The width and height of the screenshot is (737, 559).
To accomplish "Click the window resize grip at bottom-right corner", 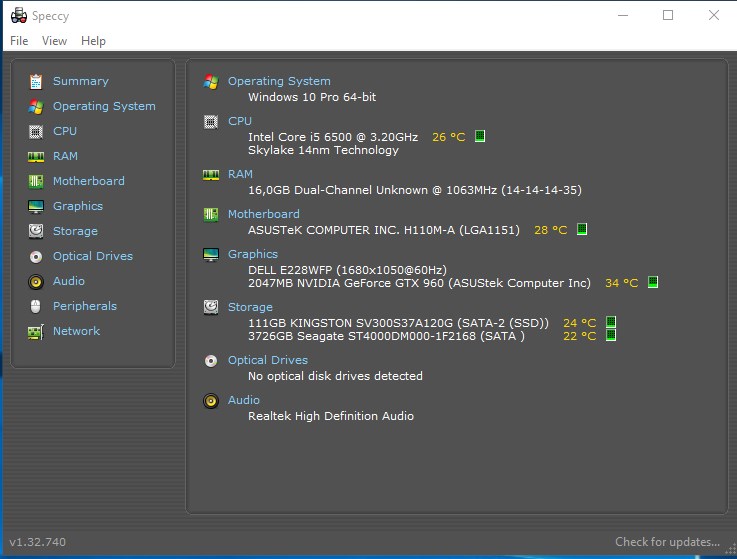I will pos(730,548).
